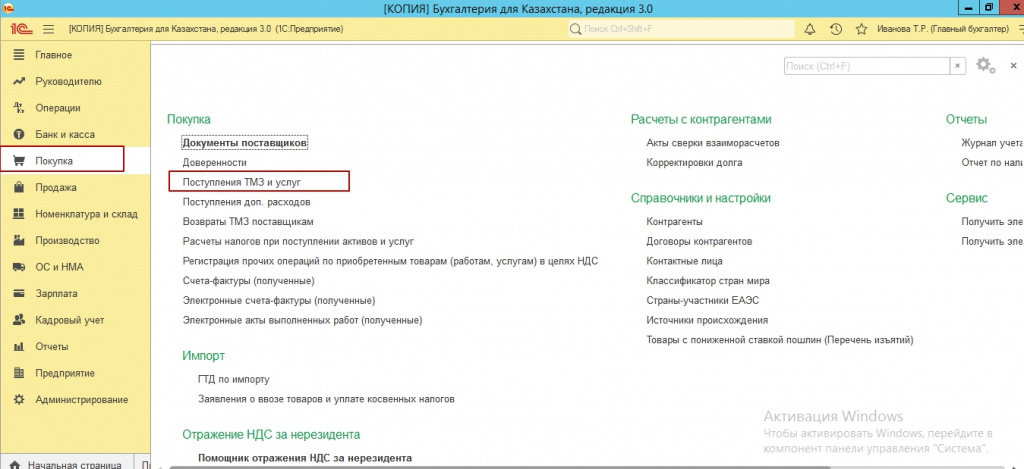
Task: Open Источники происхождения
Action: click(x=707, y=320)
